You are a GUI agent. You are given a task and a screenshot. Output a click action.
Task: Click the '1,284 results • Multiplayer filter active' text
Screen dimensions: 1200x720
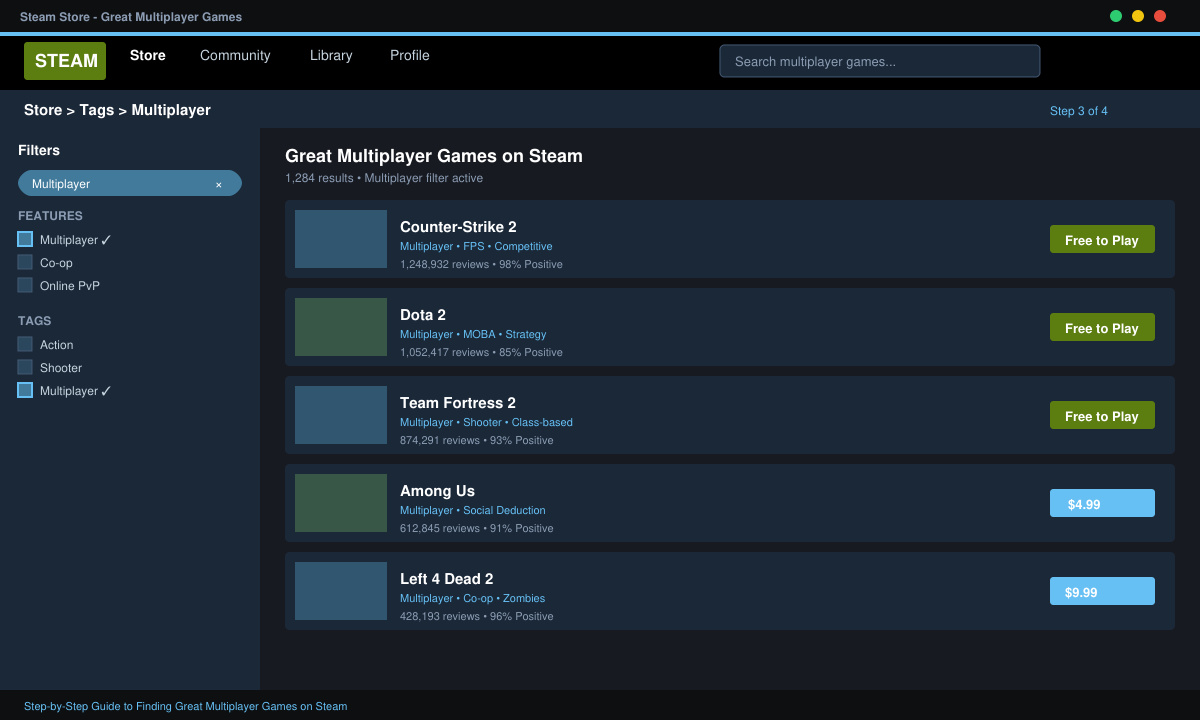384,178
